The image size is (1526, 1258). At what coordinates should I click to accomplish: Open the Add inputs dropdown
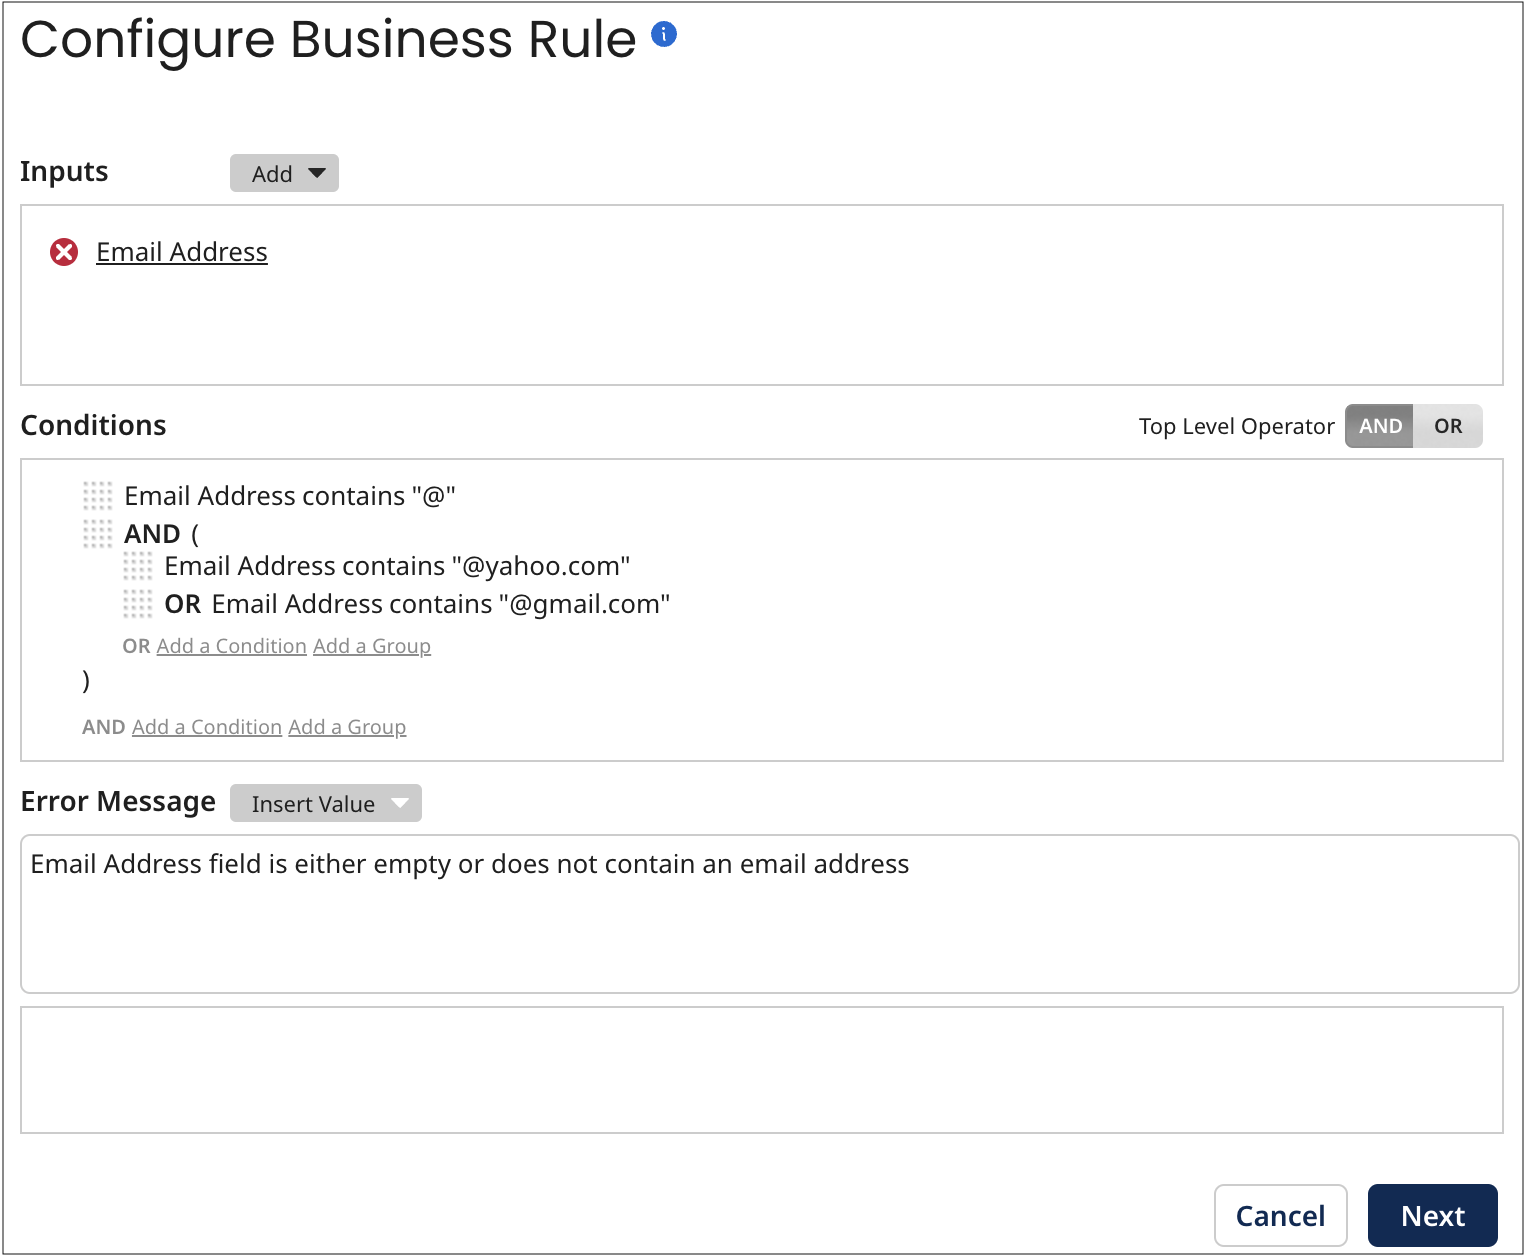coord(284,173)
